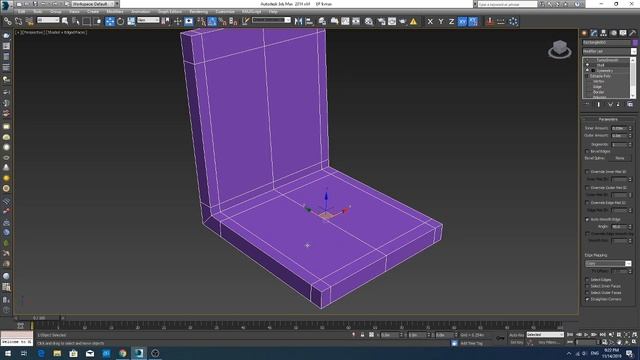Click Pin Stack icon below modifier stack
Viewport: 640px width, 360px height.
(587, 104)
